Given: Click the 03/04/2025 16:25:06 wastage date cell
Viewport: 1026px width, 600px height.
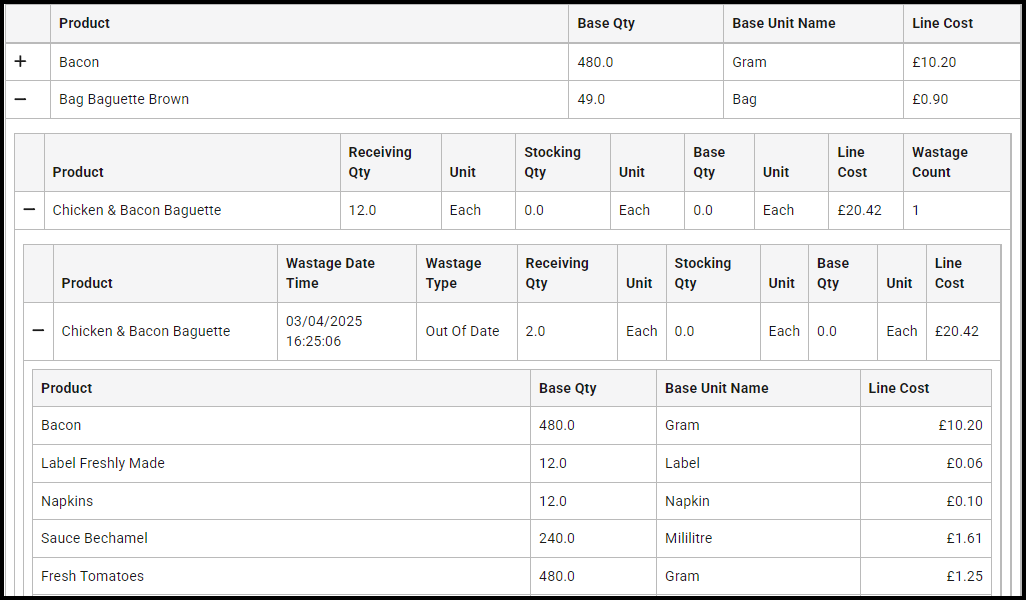Looking at the screenshot, I should click(325, 331).
